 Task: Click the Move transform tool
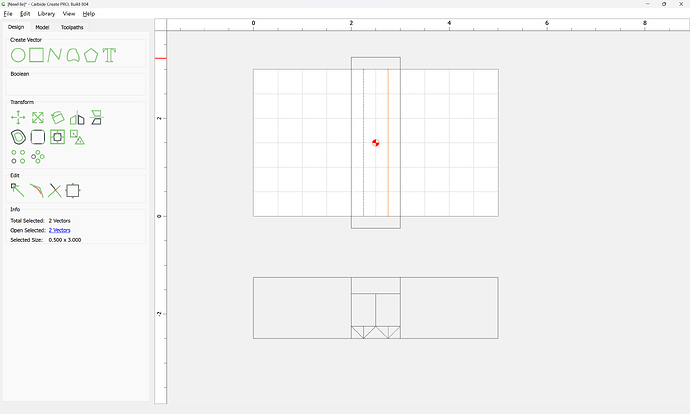(18, 118)
